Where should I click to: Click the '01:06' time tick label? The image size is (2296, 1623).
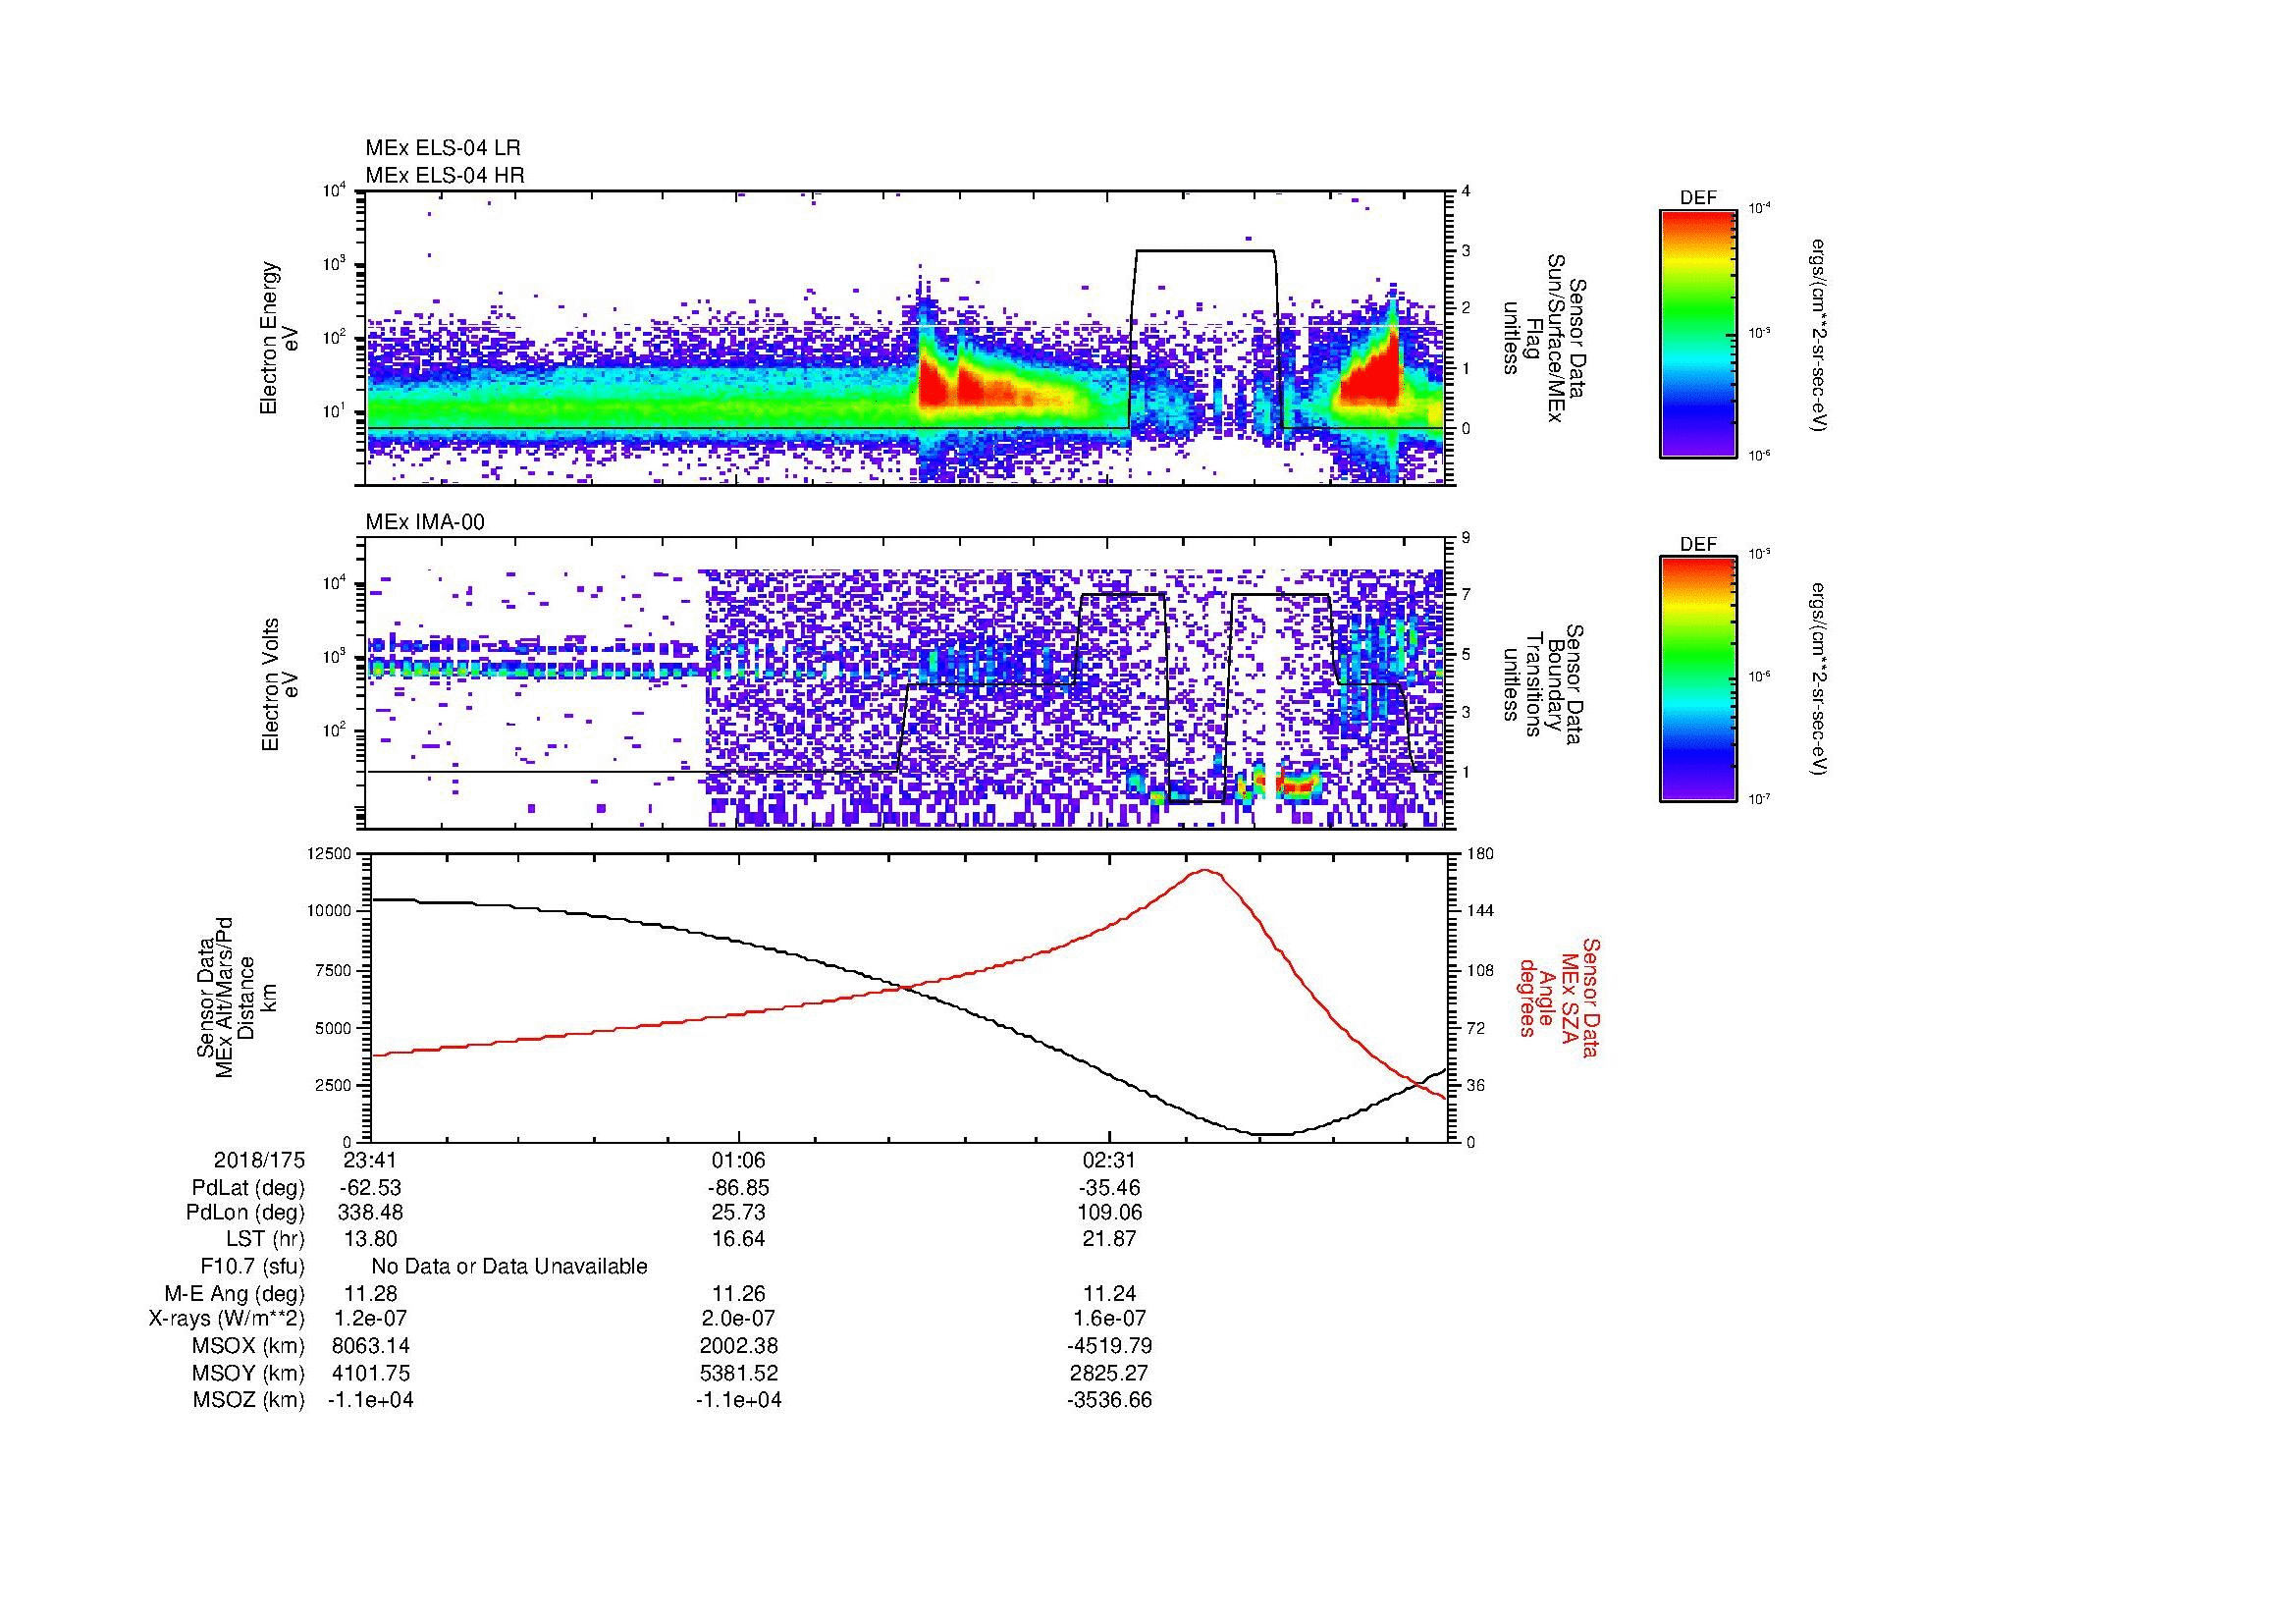739,1160
